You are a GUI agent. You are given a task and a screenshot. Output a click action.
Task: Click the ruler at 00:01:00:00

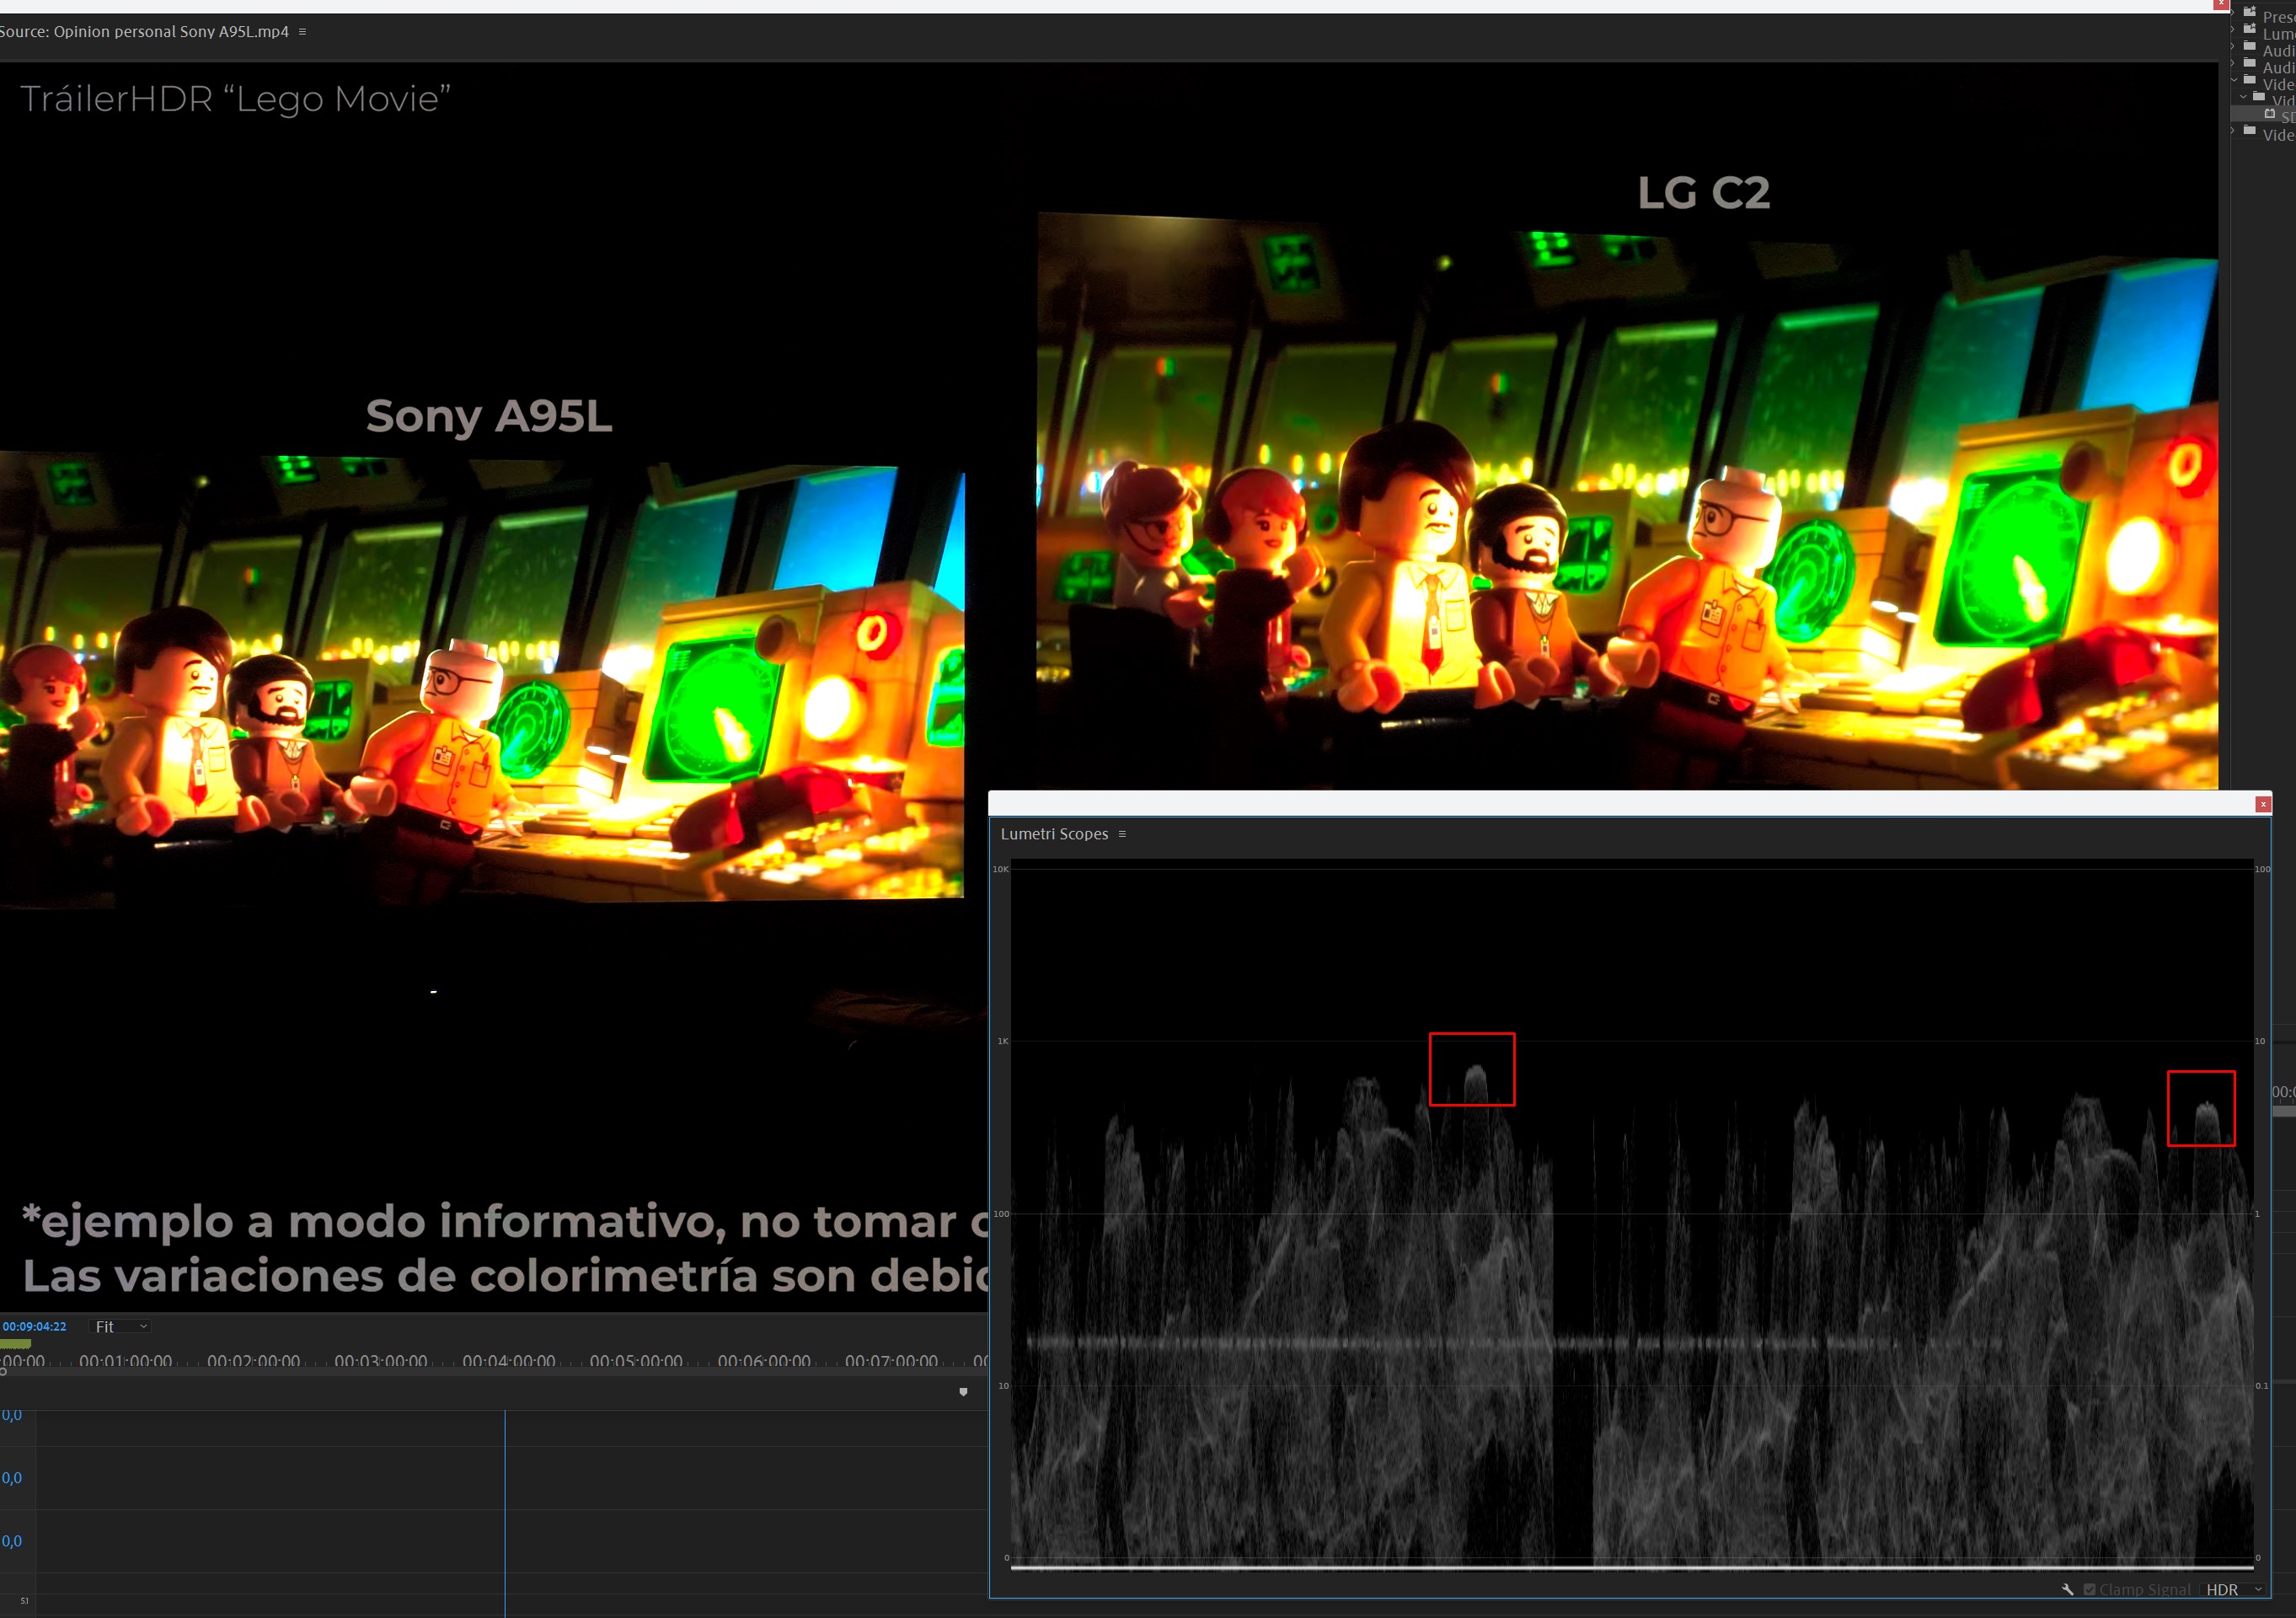125,1361
